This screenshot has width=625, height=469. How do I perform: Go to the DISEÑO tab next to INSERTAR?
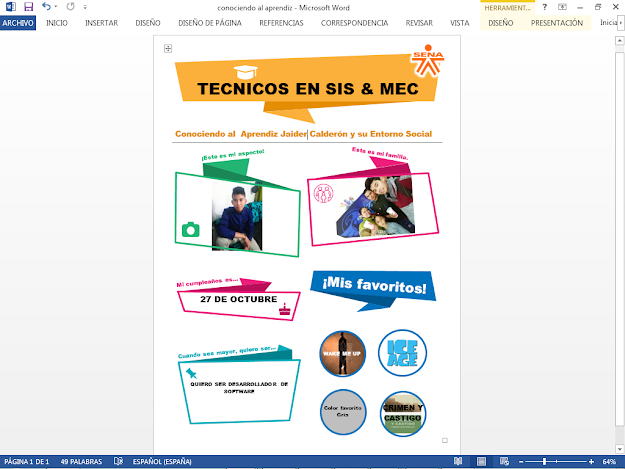[x=148, y=23]
